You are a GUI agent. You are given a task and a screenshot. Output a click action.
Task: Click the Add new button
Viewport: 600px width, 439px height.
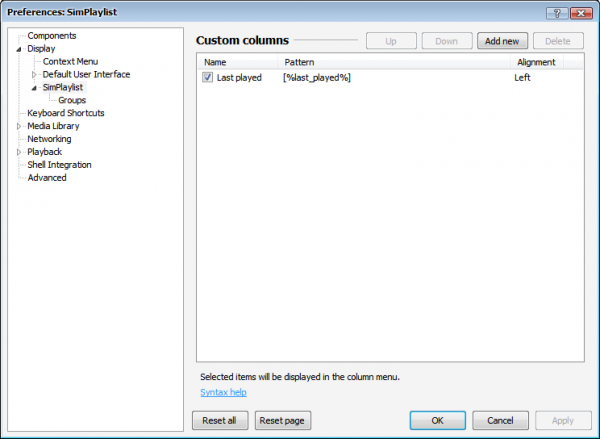click(x=502, y=41)
